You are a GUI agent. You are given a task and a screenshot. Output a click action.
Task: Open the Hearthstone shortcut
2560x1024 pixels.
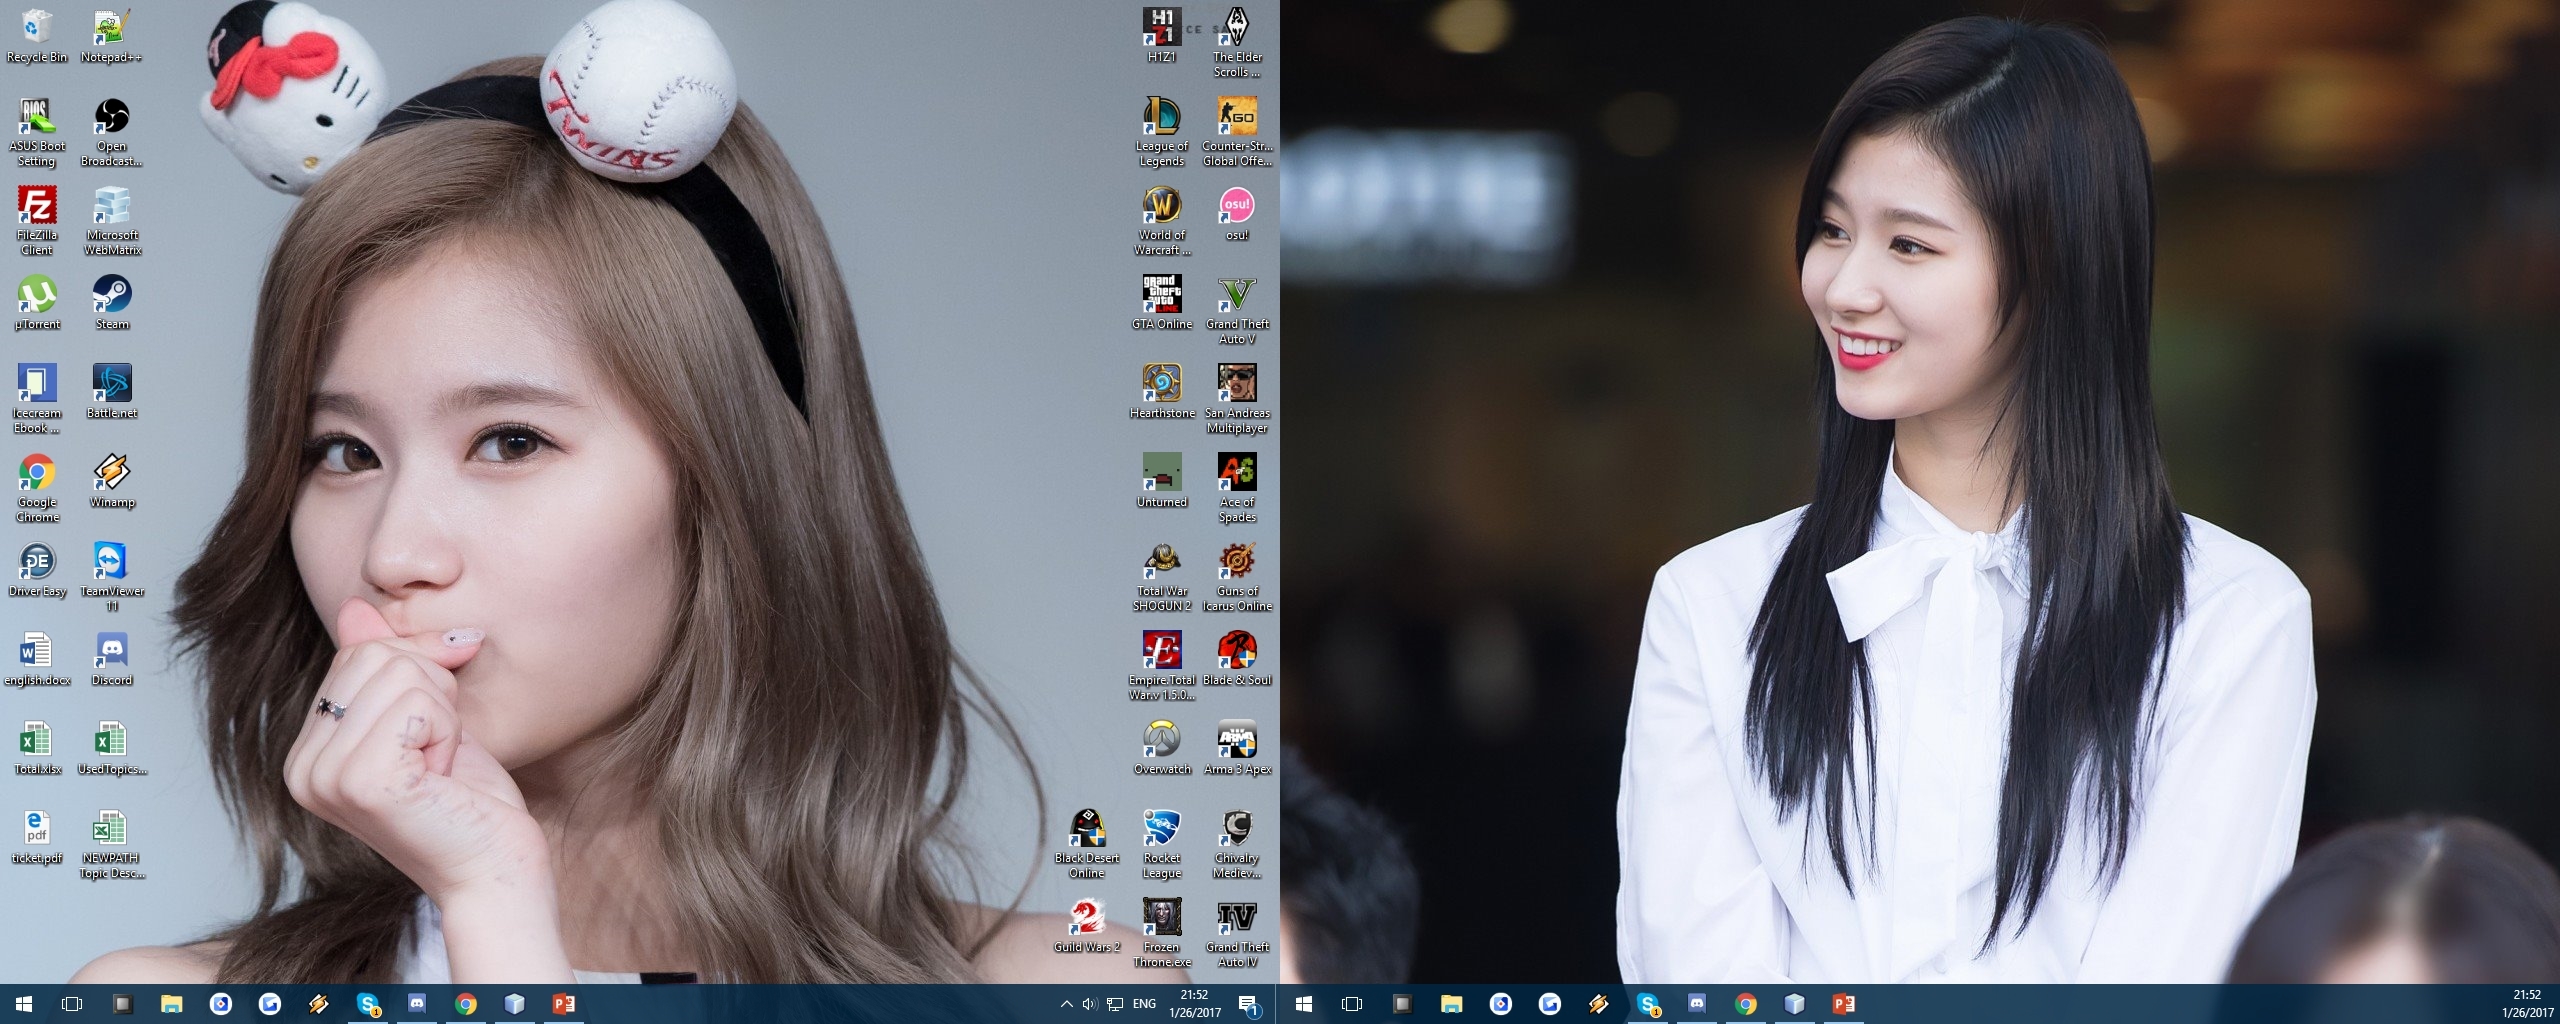[1162, 392]
